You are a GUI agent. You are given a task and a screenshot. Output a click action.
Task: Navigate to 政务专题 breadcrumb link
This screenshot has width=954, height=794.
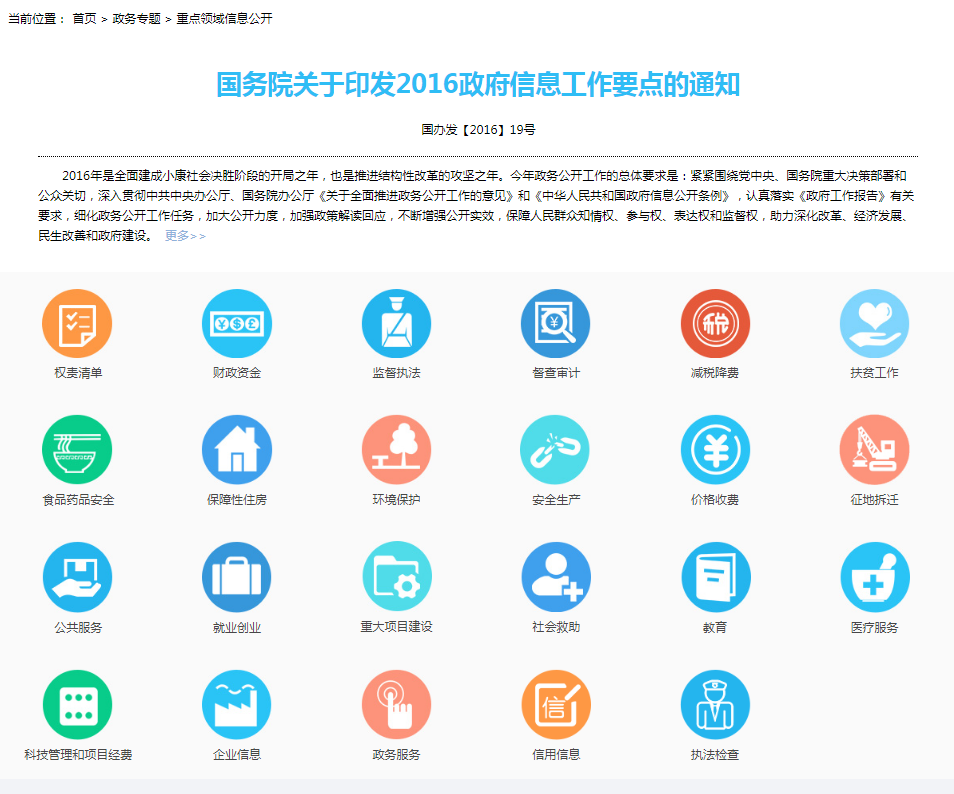(136, 19)
